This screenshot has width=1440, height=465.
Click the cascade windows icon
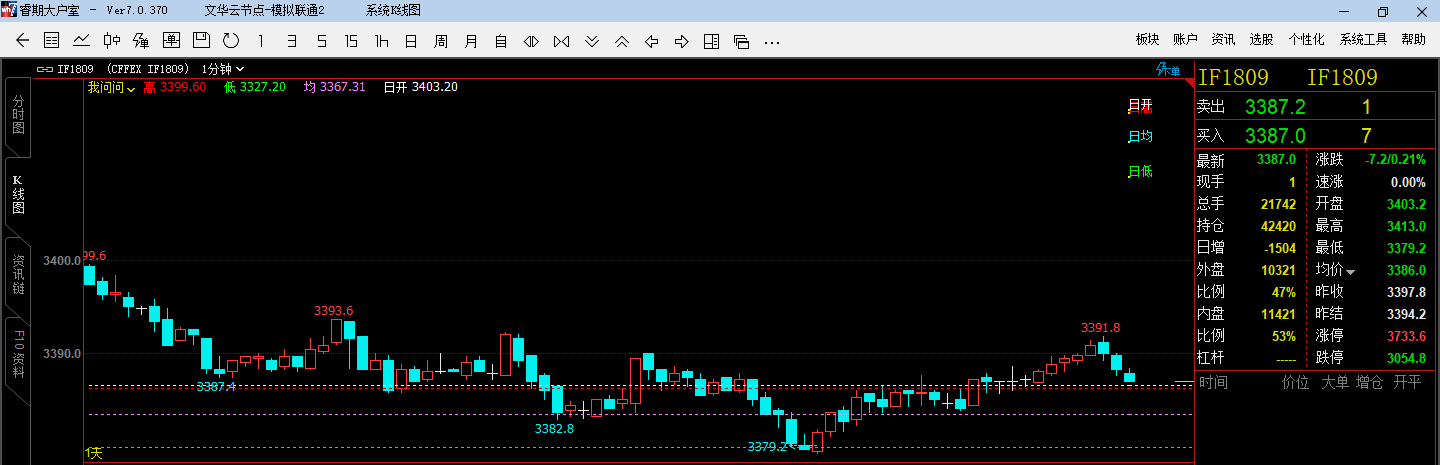coord(741,41)
